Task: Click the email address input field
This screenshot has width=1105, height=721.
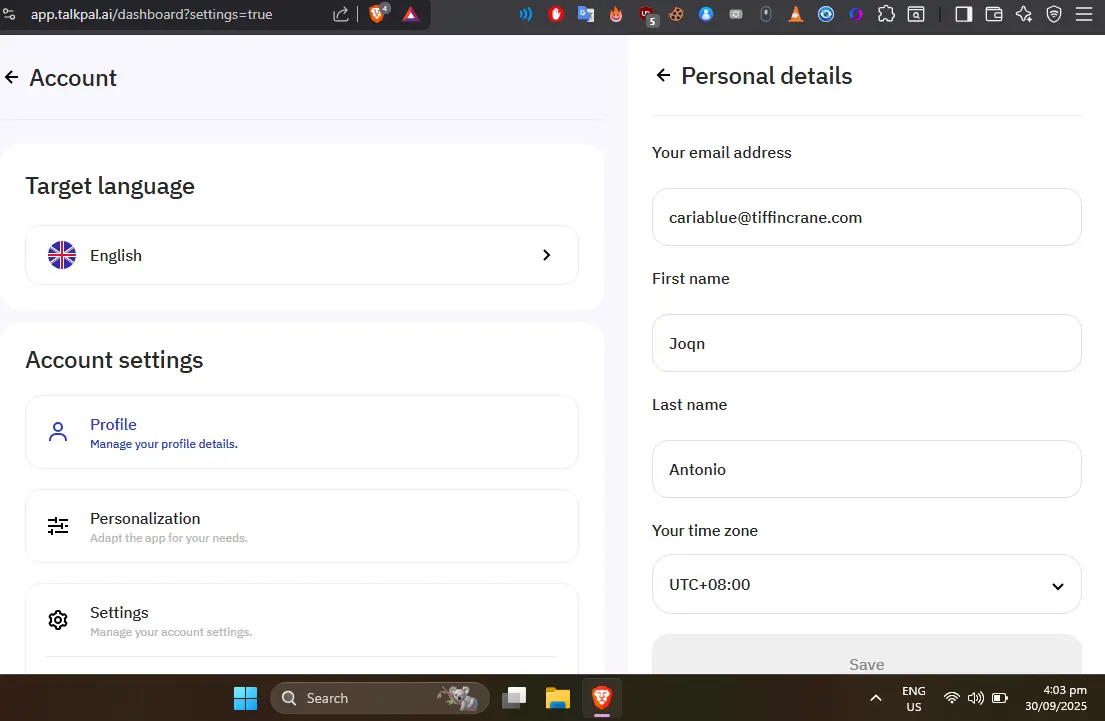Action: [866, 217]
